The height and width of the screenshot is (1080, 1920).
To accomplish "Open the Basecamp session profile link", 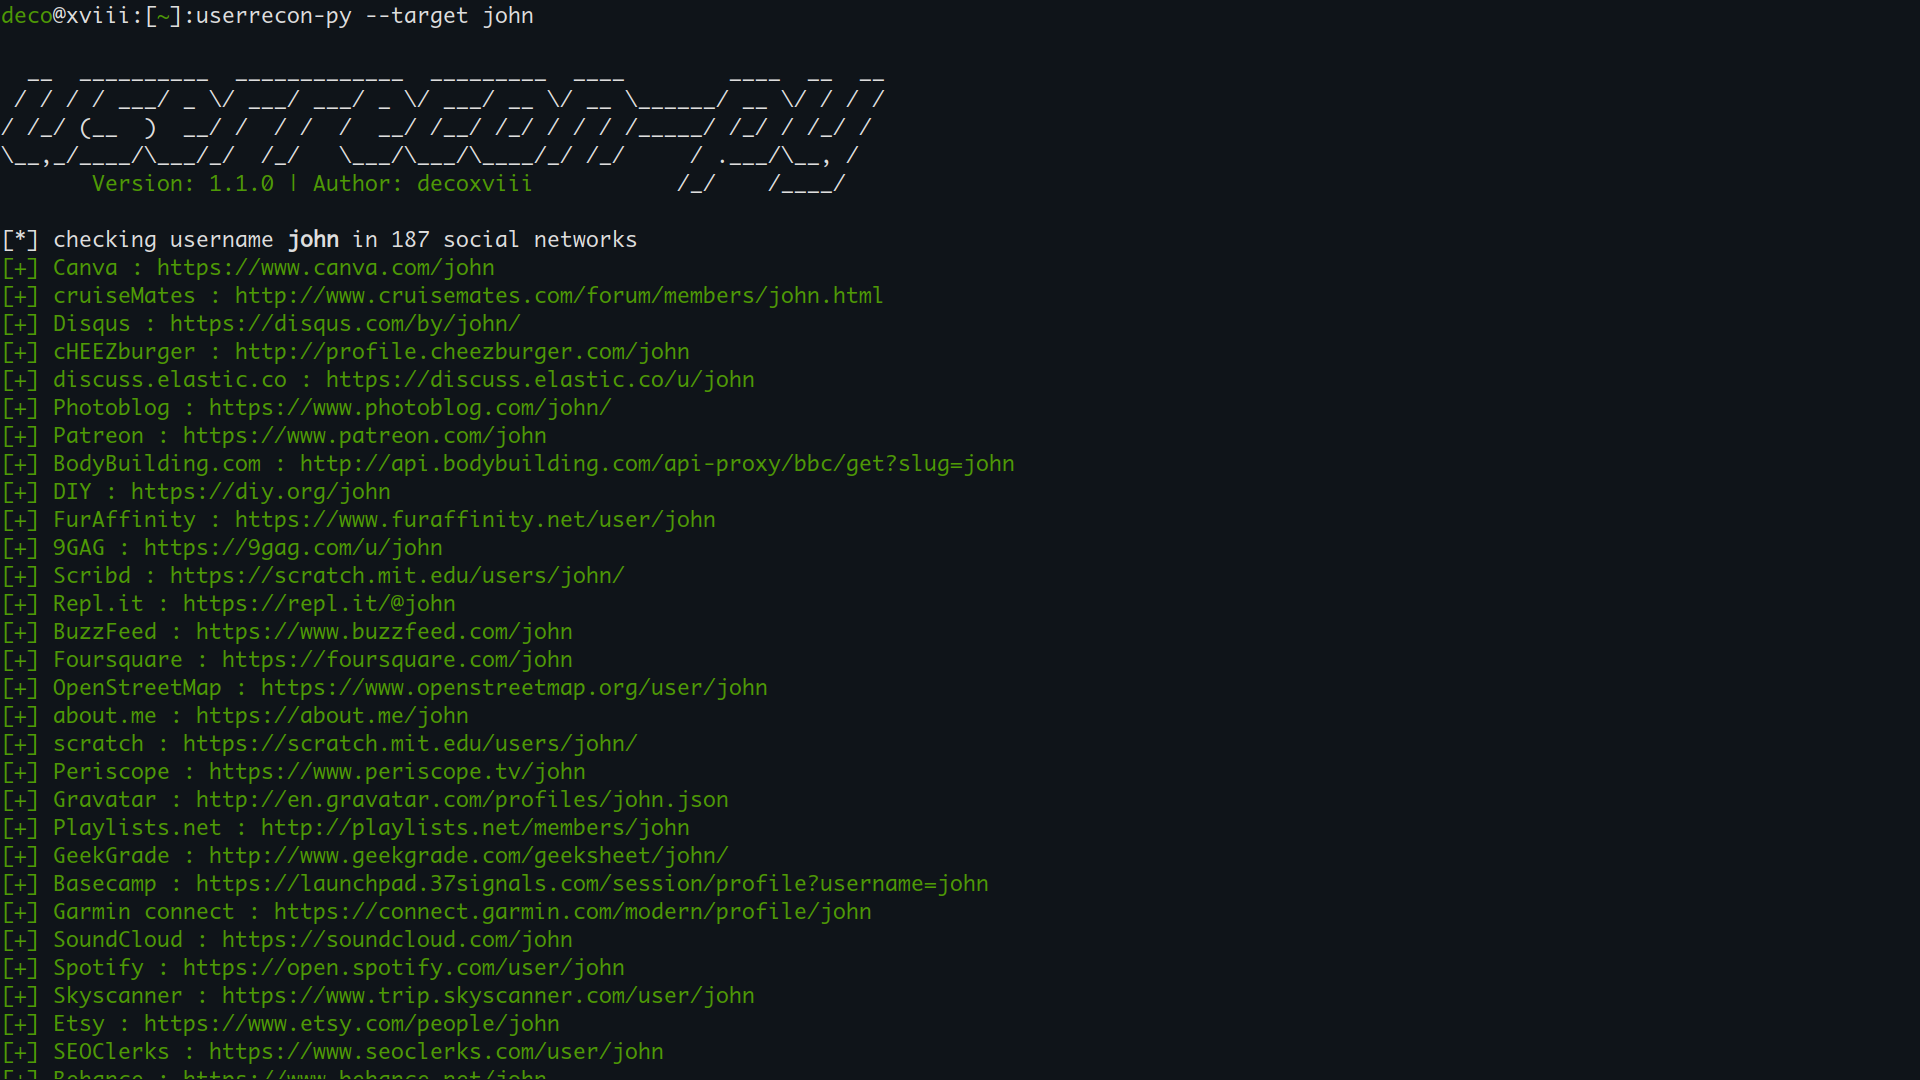I will [591, 883].
